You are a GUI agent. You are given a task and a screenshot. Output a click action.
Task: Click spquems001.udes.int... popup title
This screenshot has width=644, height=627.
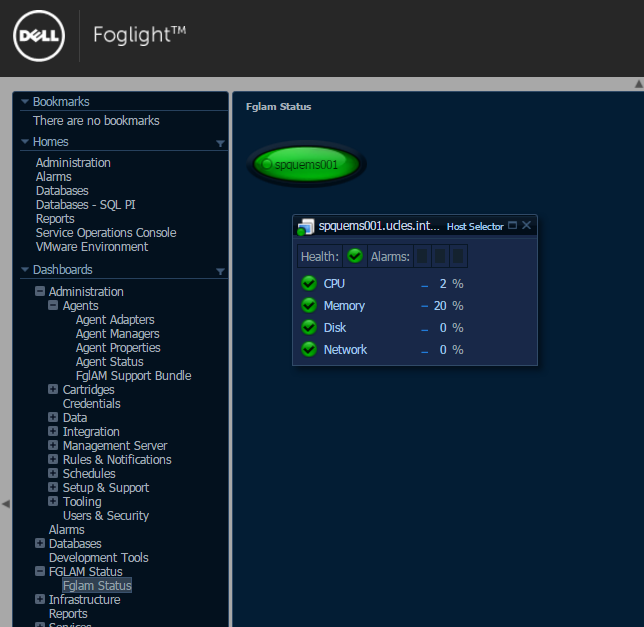379,225
